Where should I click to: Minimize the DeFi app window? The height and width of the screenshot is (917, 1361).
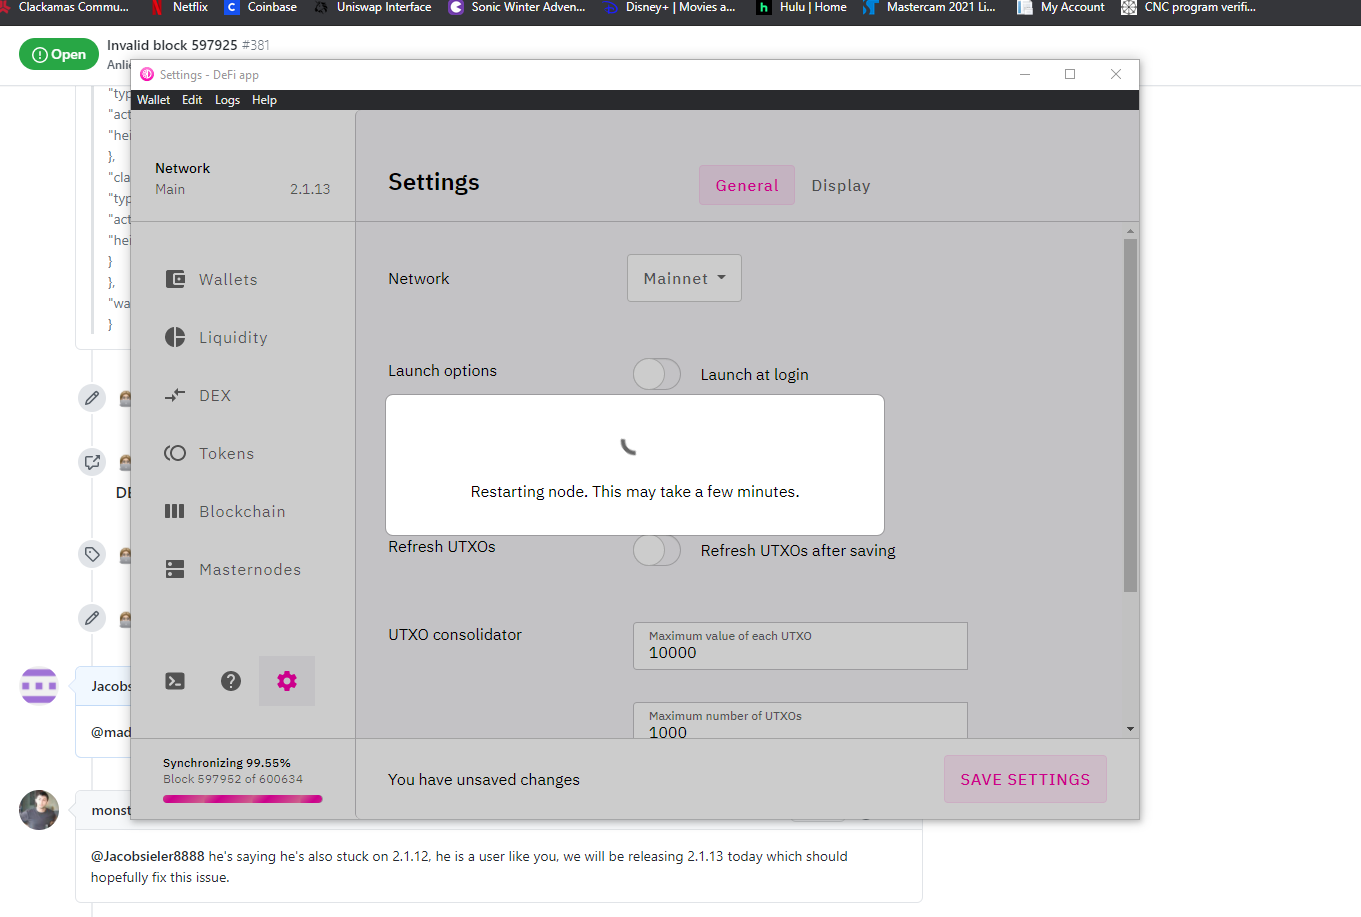click(1025, 74)
